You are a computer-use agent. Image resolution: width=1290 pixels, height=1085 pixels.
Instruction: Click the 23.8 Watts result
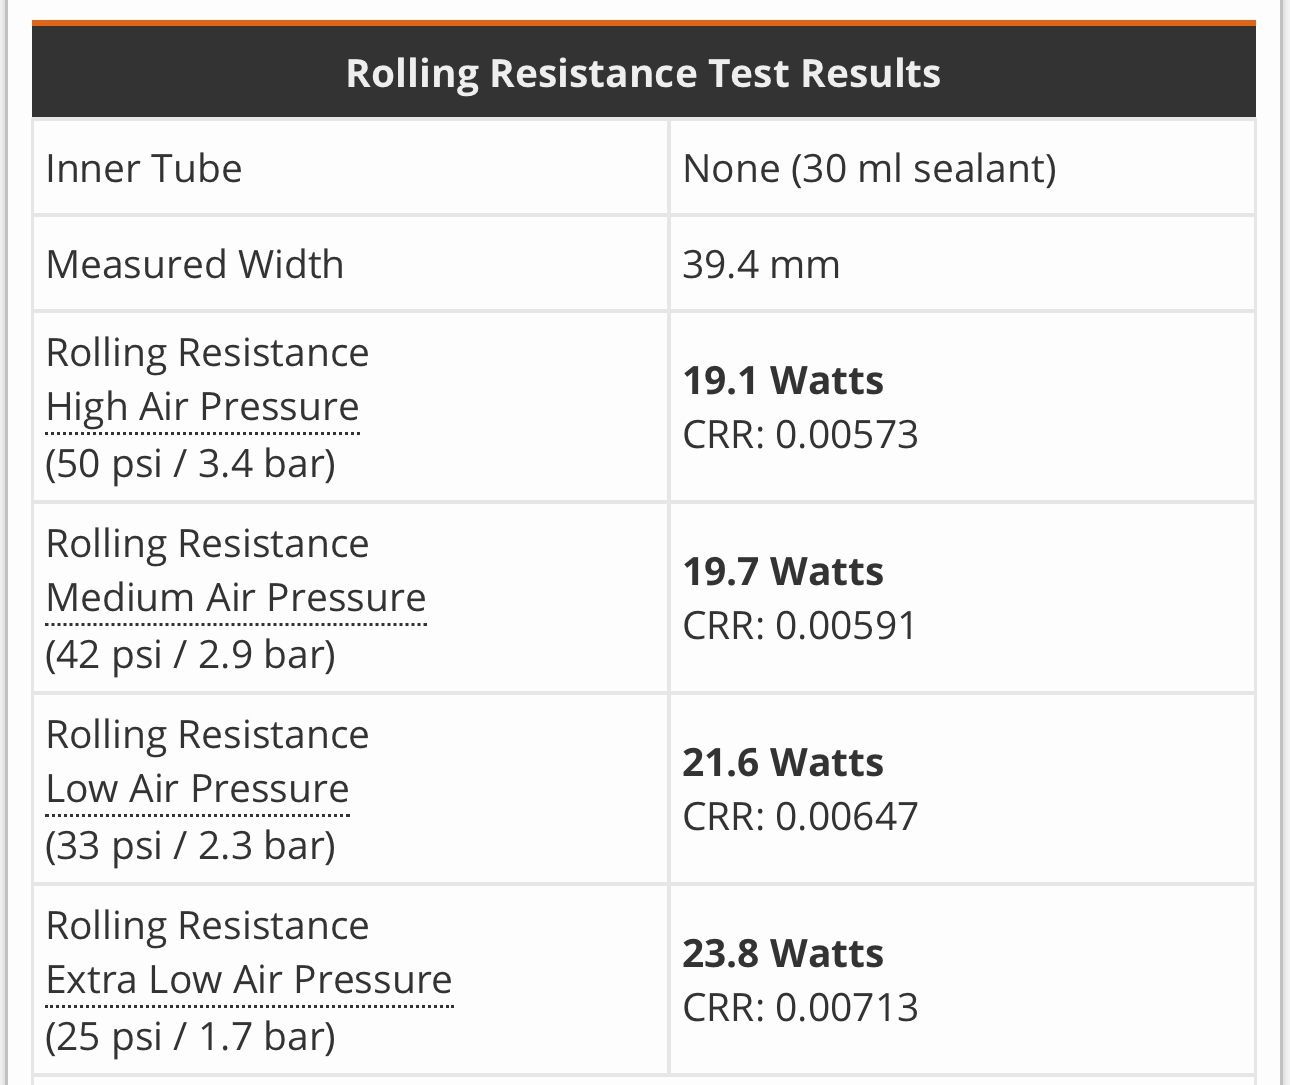(783, 954)
